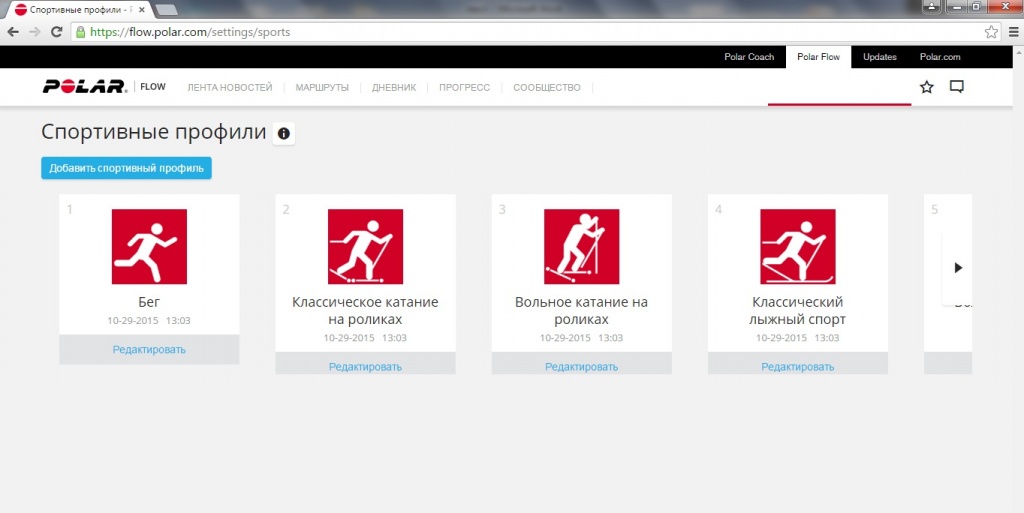Select the Спортивные профили browser tab
The image size is (1024, 513).
(x=80, y=10)
